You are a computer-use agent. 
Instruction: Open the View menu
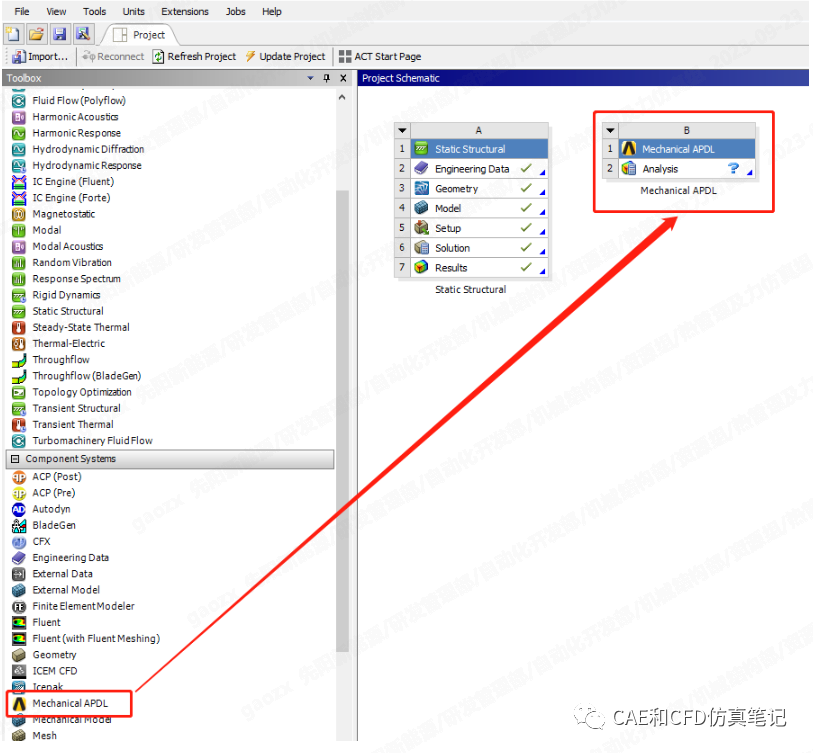(56, 11)
